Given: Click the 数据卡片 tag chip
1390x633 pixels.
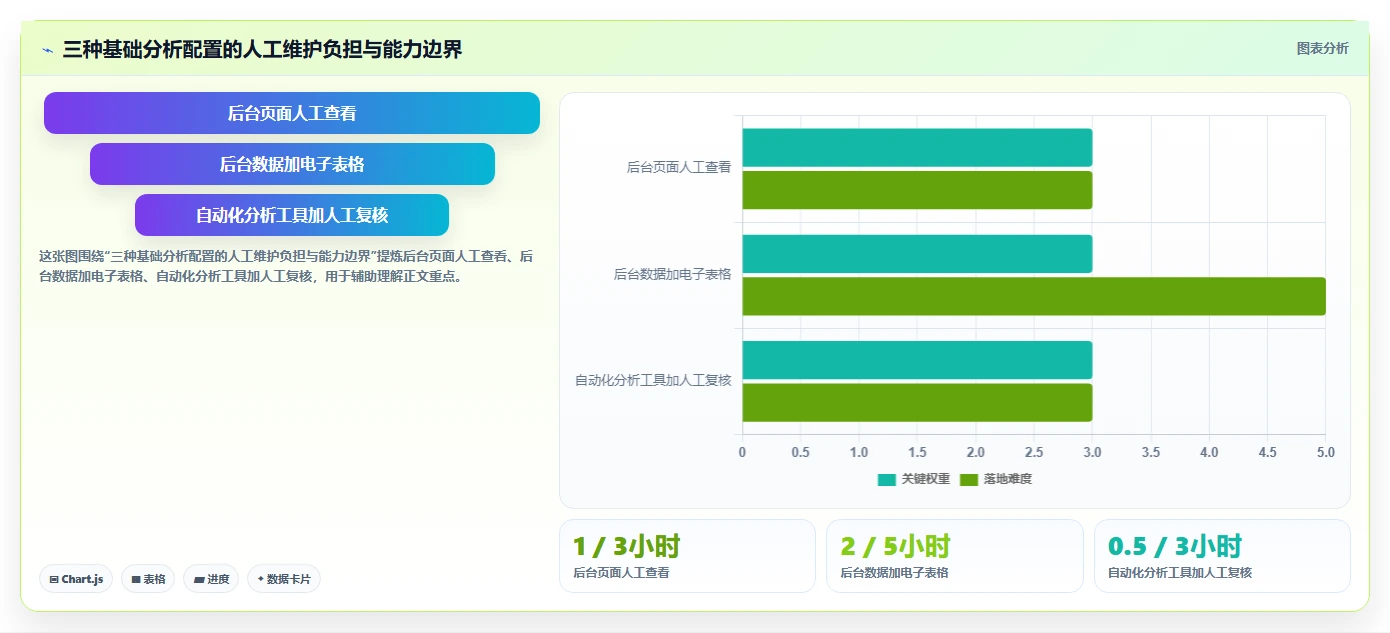Looking at the screenshot, I should point(284,579).
